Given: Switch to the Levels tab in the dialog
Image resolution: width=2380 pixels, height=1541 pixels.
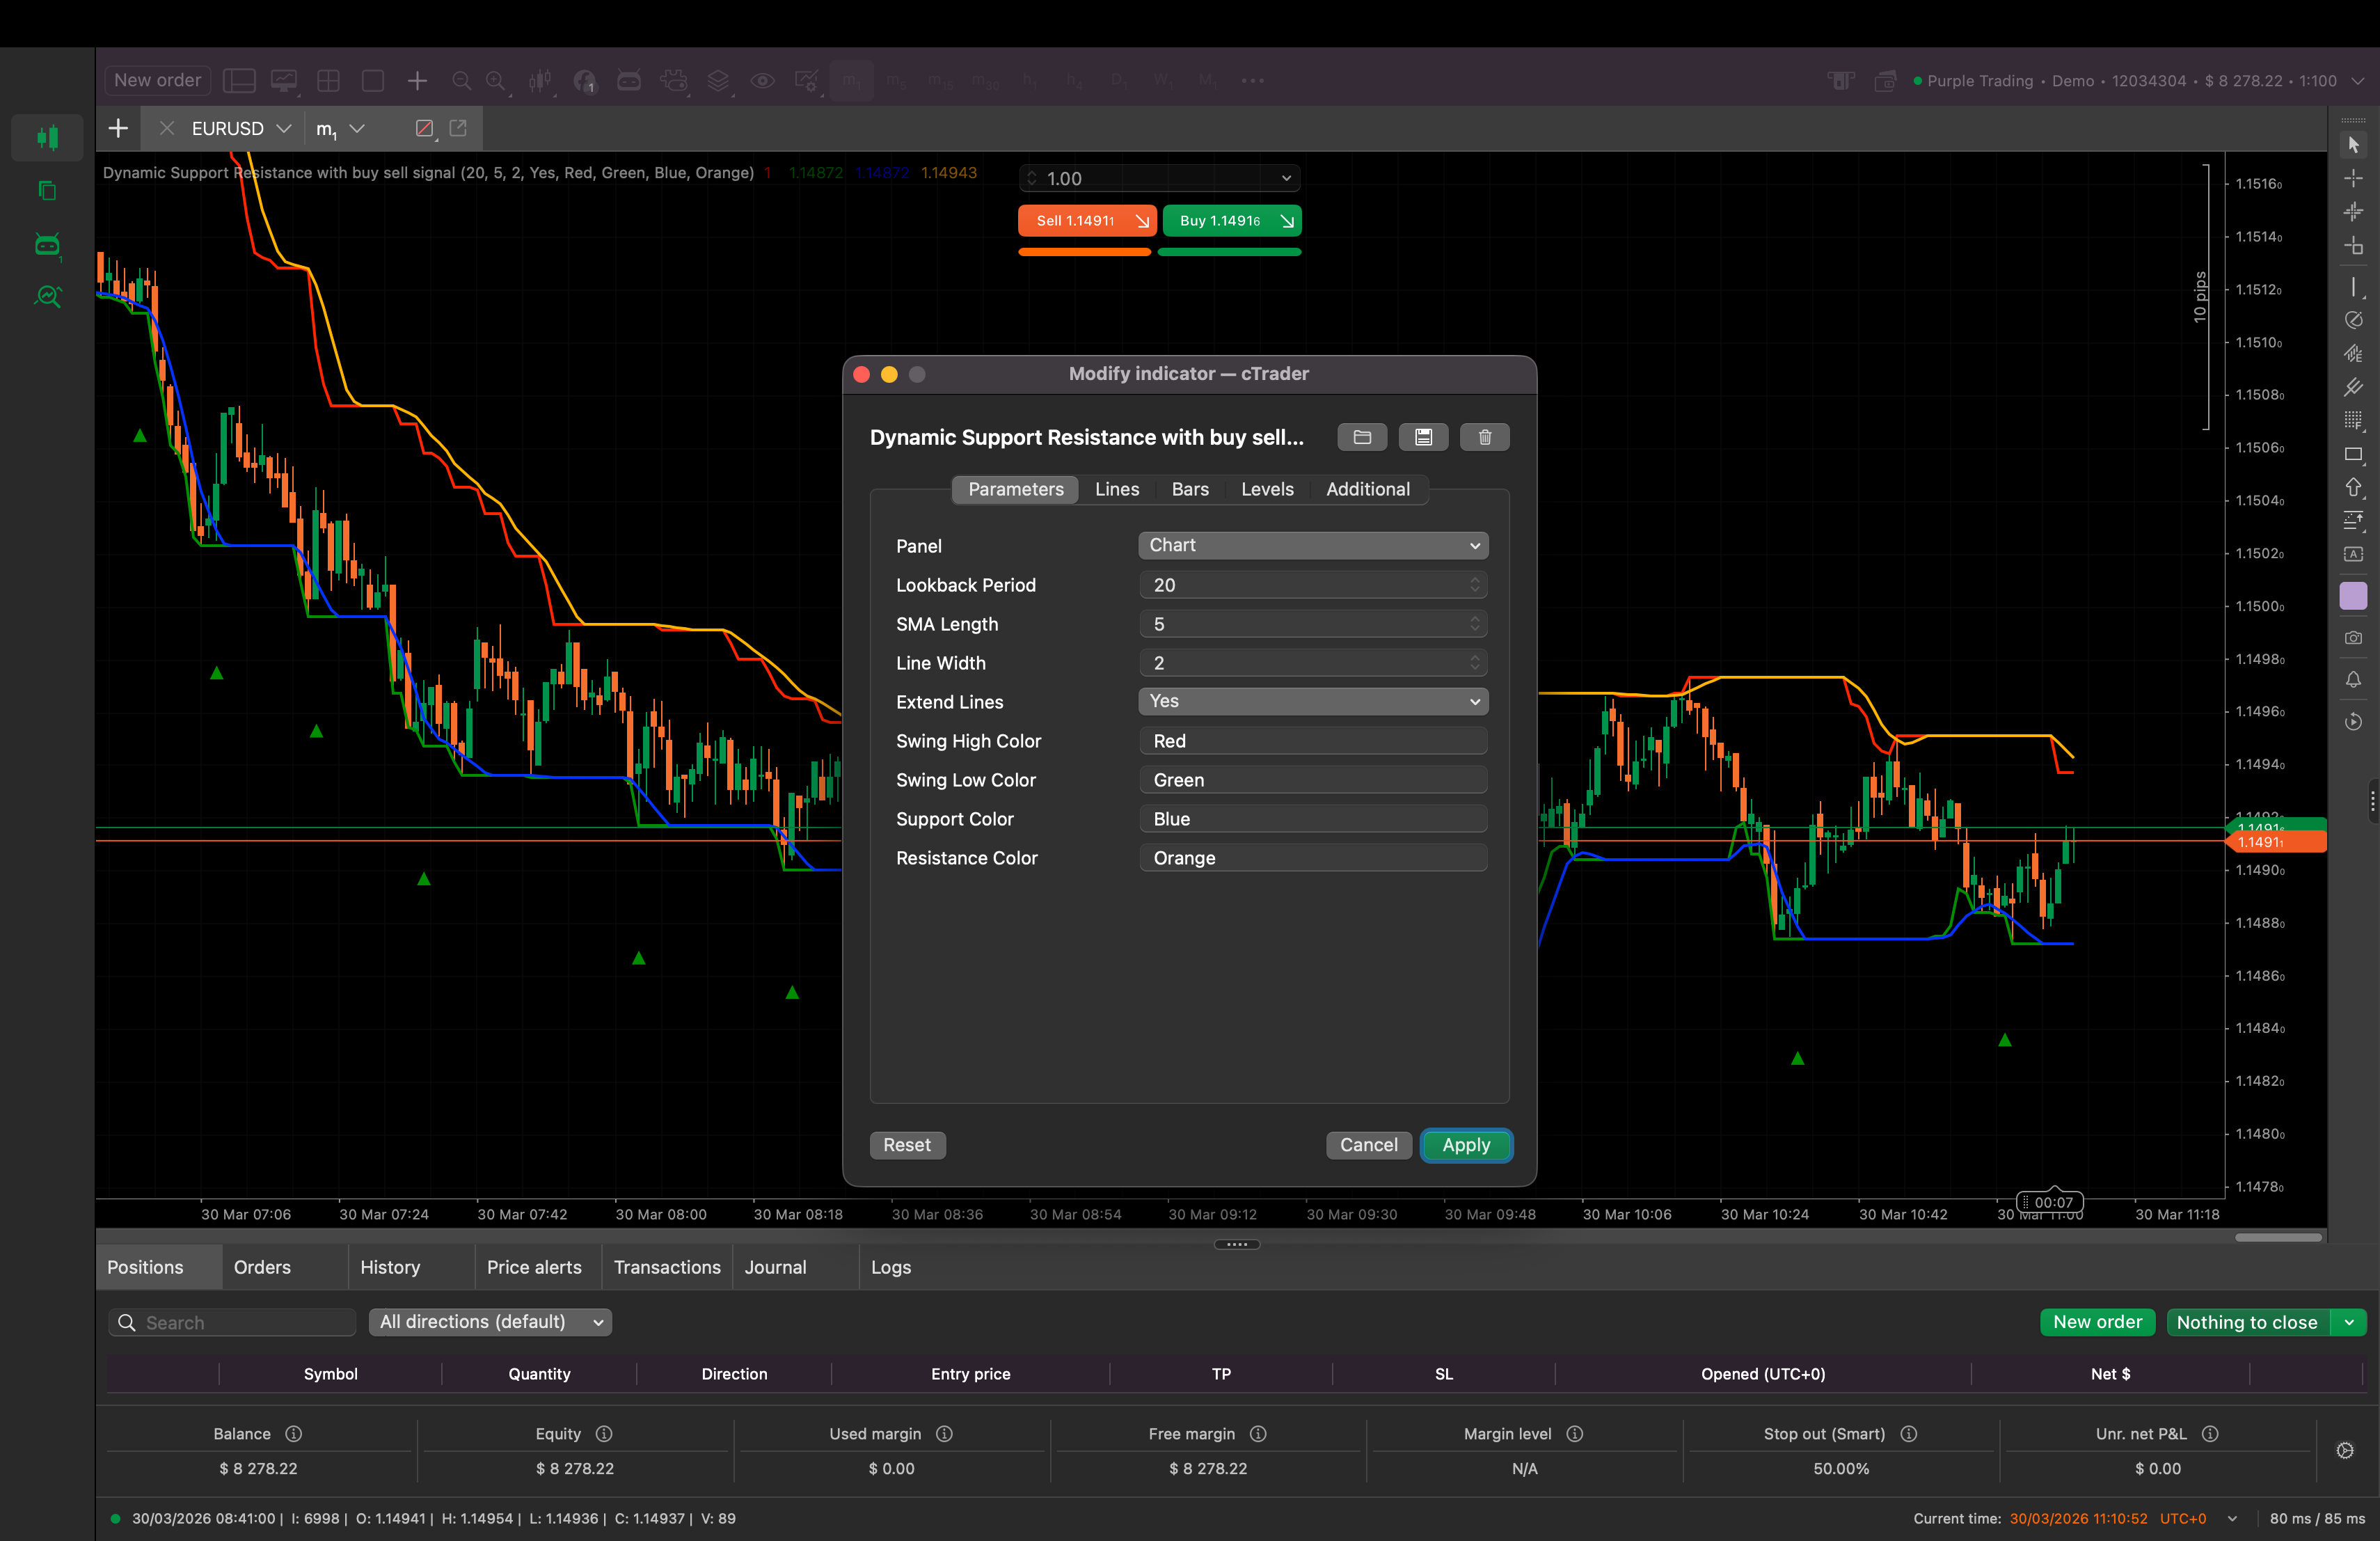Looking at the screenshot, I should click(1267, 489).
